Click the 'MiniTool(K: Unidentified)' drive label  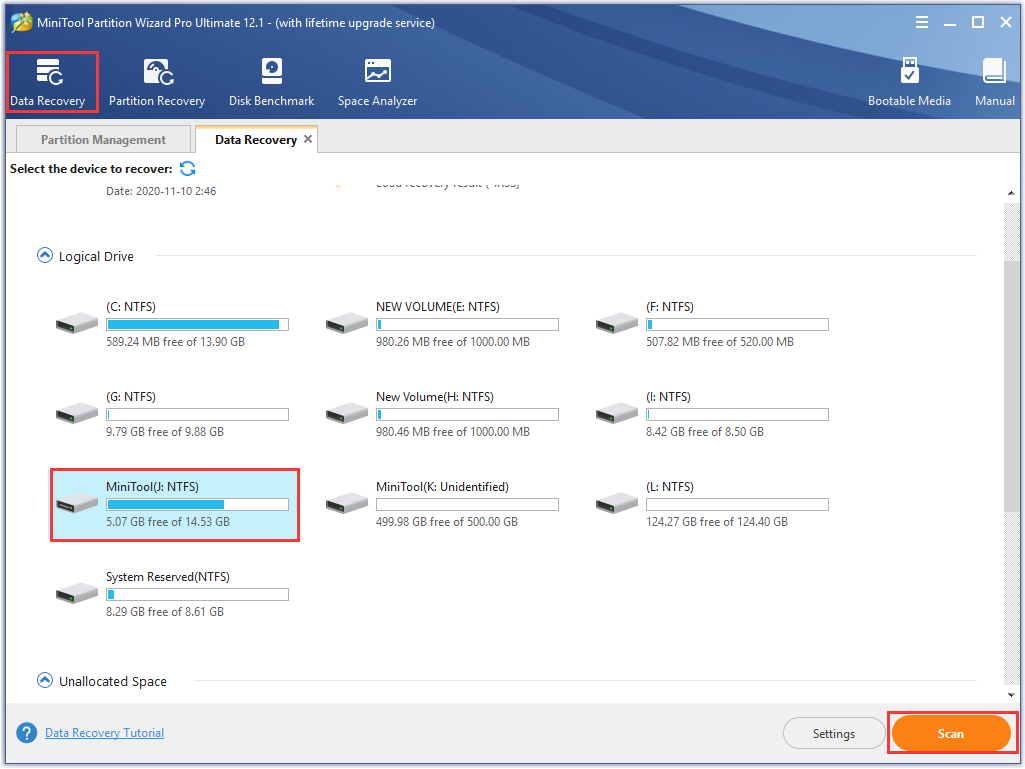[x=442, y=487]
